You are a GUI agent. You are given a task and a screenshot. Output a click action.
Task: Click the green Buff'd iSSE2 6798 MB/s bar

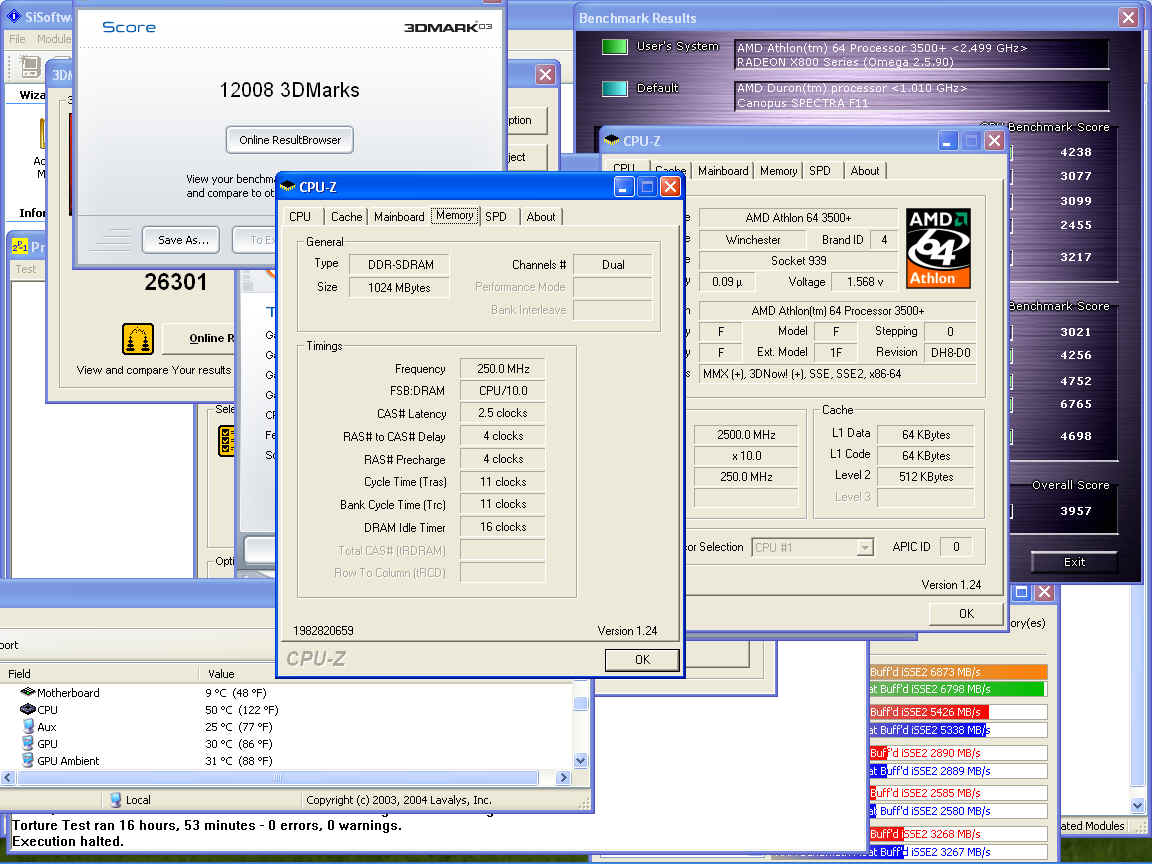pos(957,689)
